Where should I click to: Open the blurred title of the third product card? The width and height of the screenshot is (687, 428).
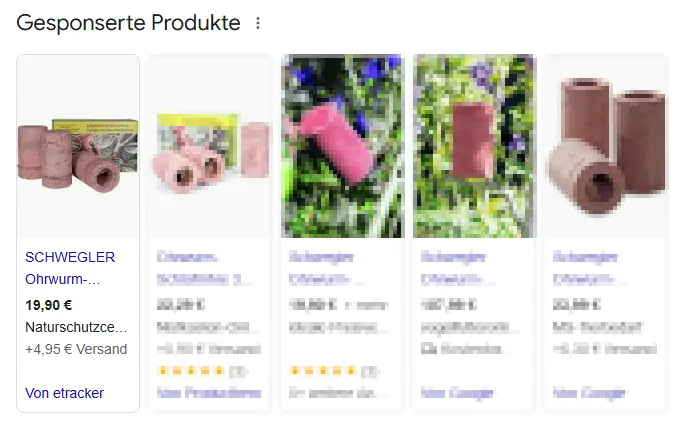[326, 268]
